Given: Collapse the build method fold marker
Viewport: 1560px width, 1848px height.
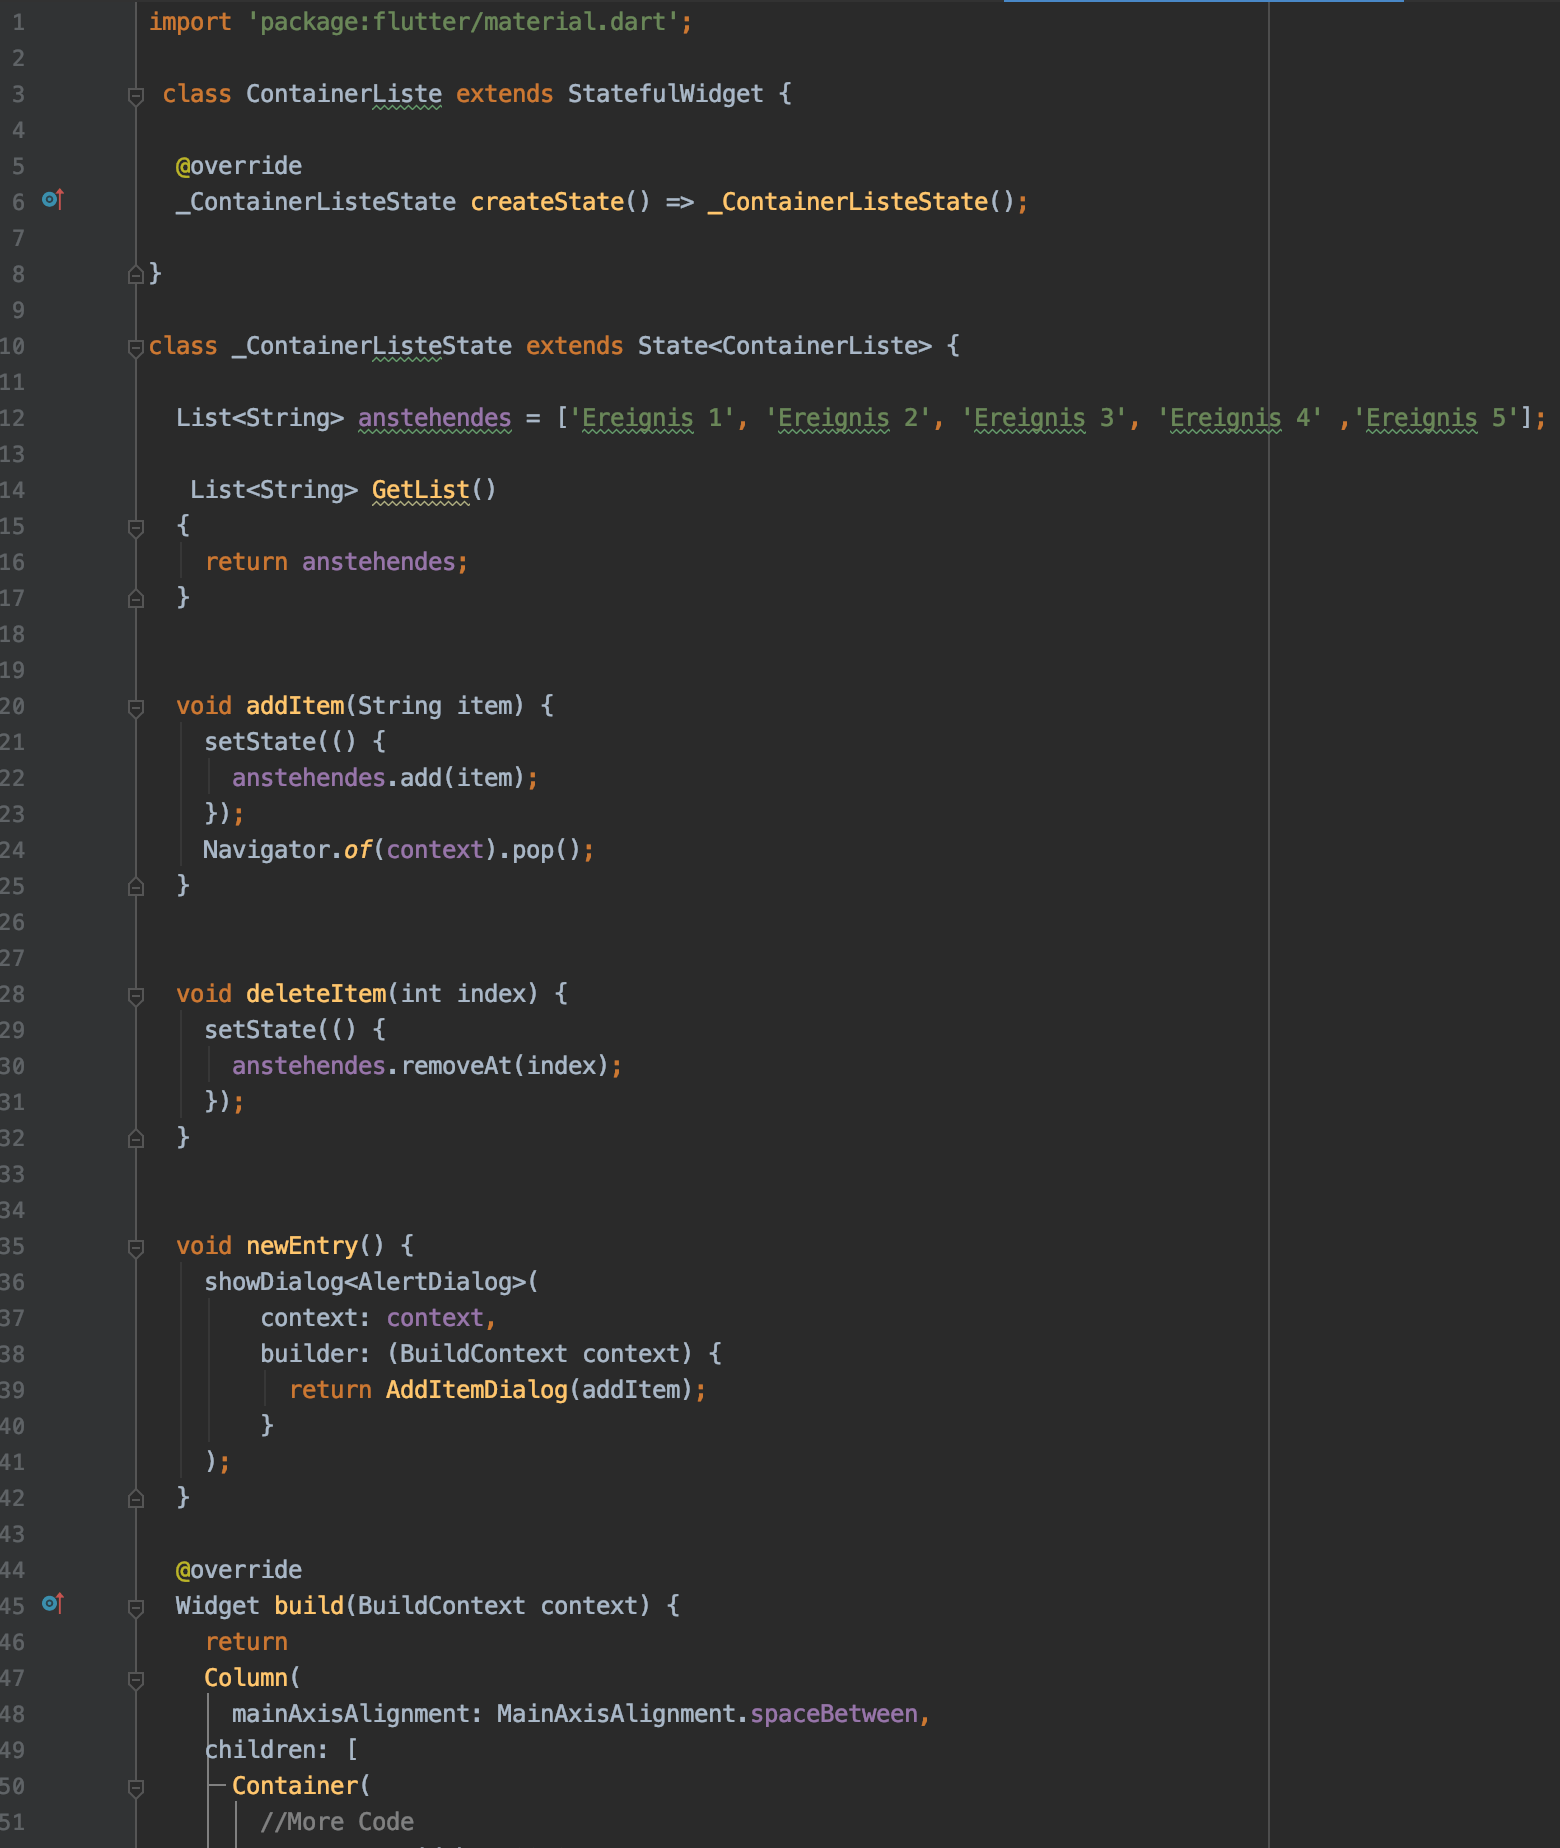Looking at the screenshot, I should pyautogui.click(x=136, y=1608).
